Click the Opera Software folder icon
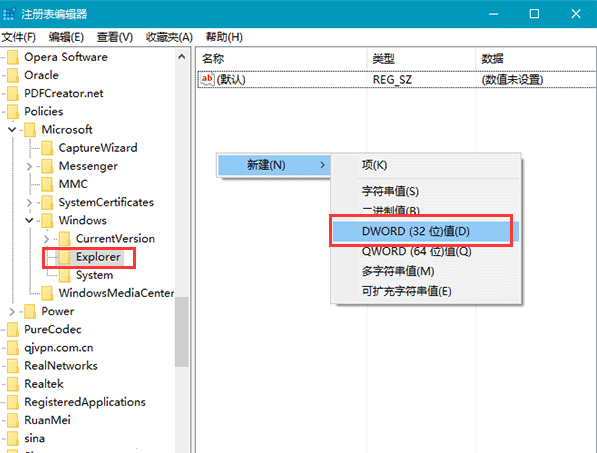597x453 pixels. [x=13, y=57]
